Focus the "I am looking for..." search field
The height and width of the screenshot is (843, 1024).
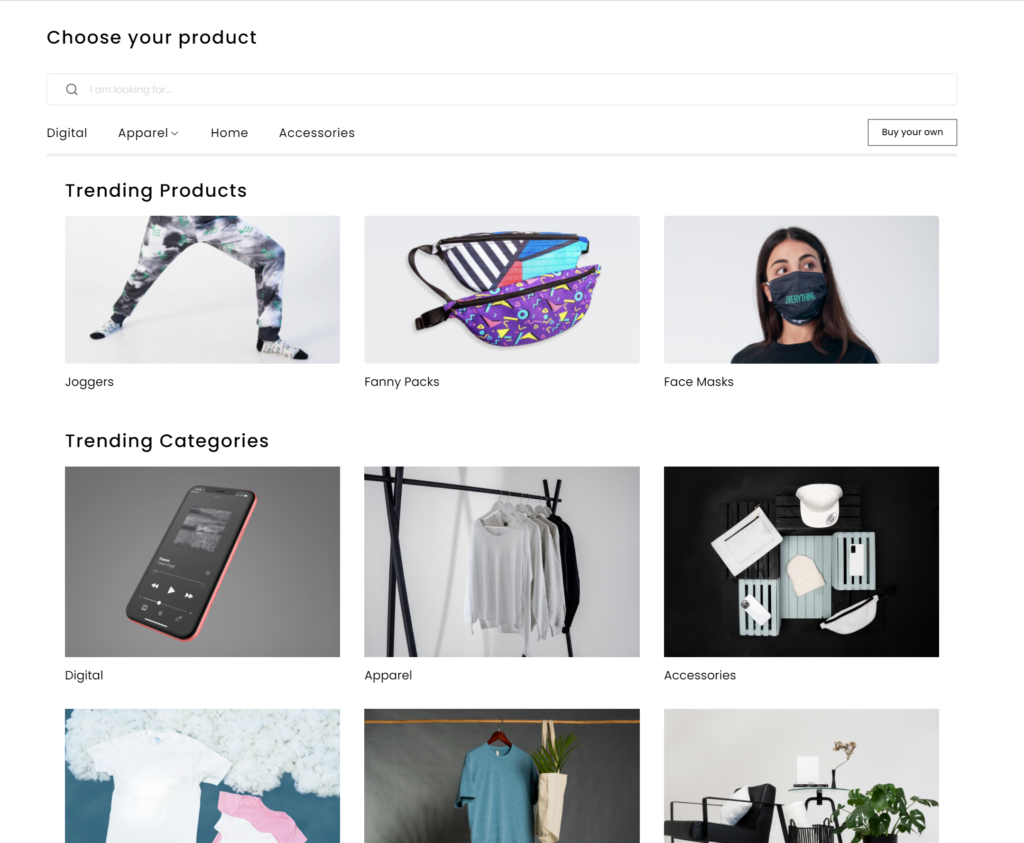[x=502, y=89]
